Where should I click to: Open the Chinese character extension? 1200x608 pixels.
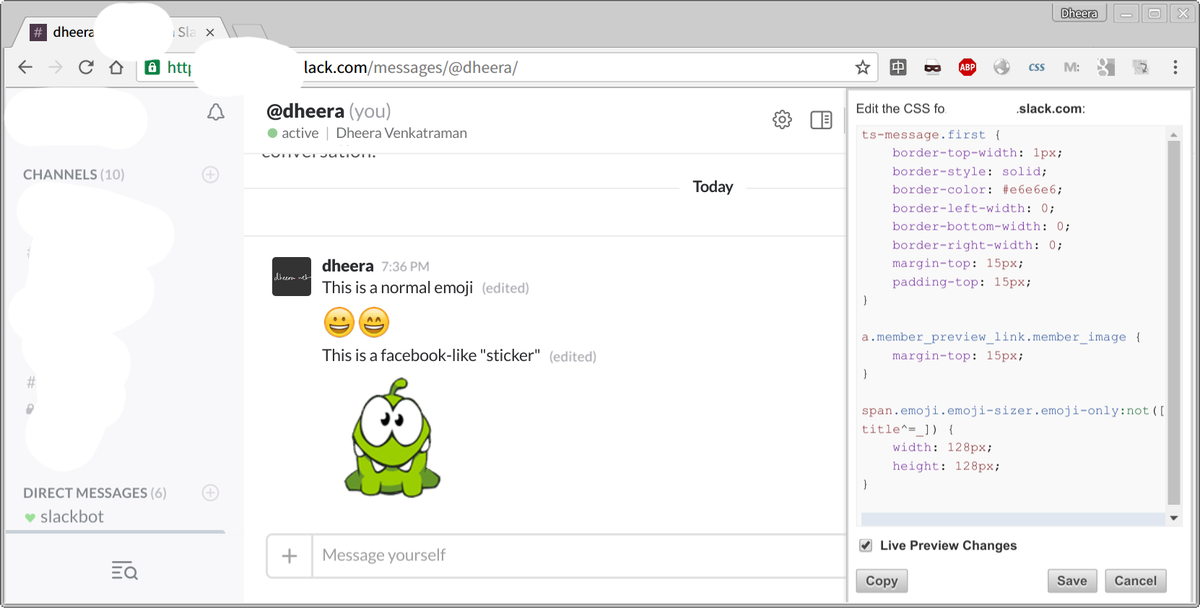tap(899, 68)
